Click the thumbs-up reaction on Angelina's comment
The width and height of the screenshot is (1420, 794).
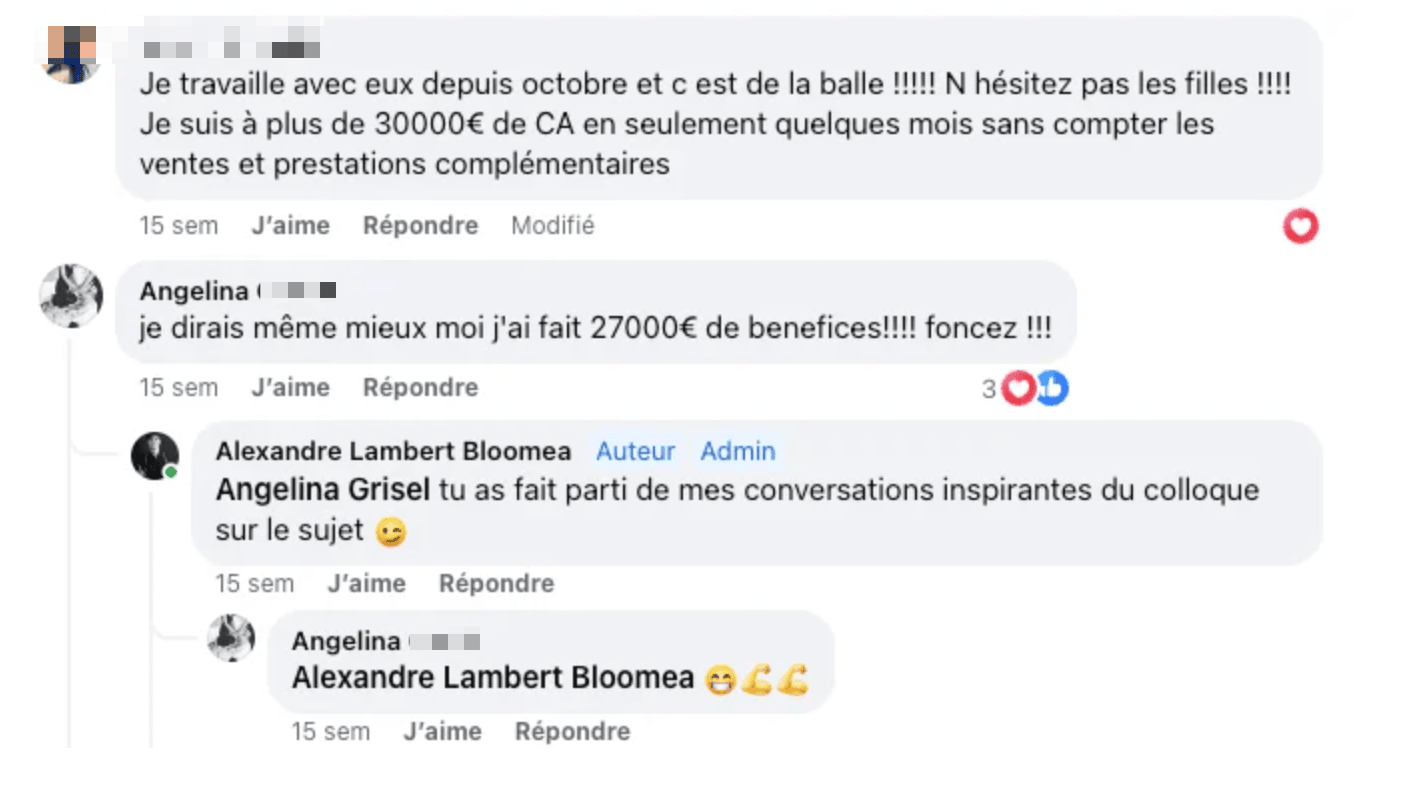tap(1051, 388)
